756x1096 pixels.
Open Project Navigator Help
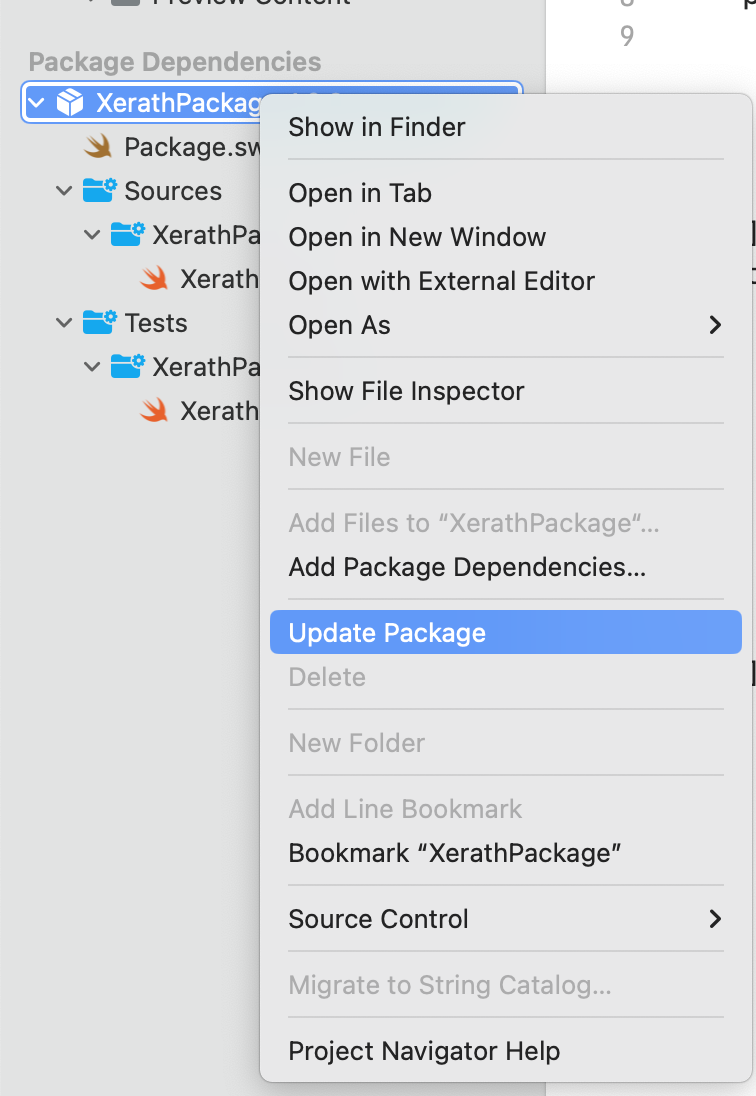tap(424, 1051)
